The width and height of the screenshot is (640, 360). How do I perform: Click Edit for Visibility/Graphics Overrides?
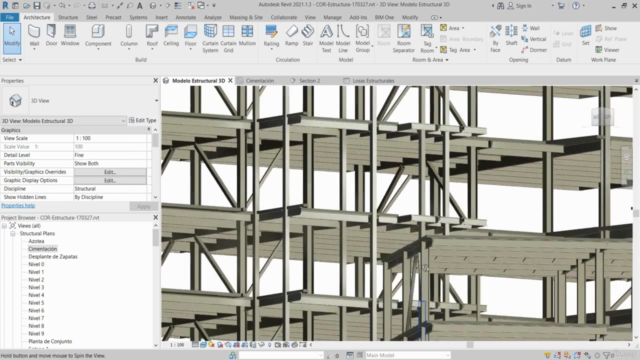point(110,172)
